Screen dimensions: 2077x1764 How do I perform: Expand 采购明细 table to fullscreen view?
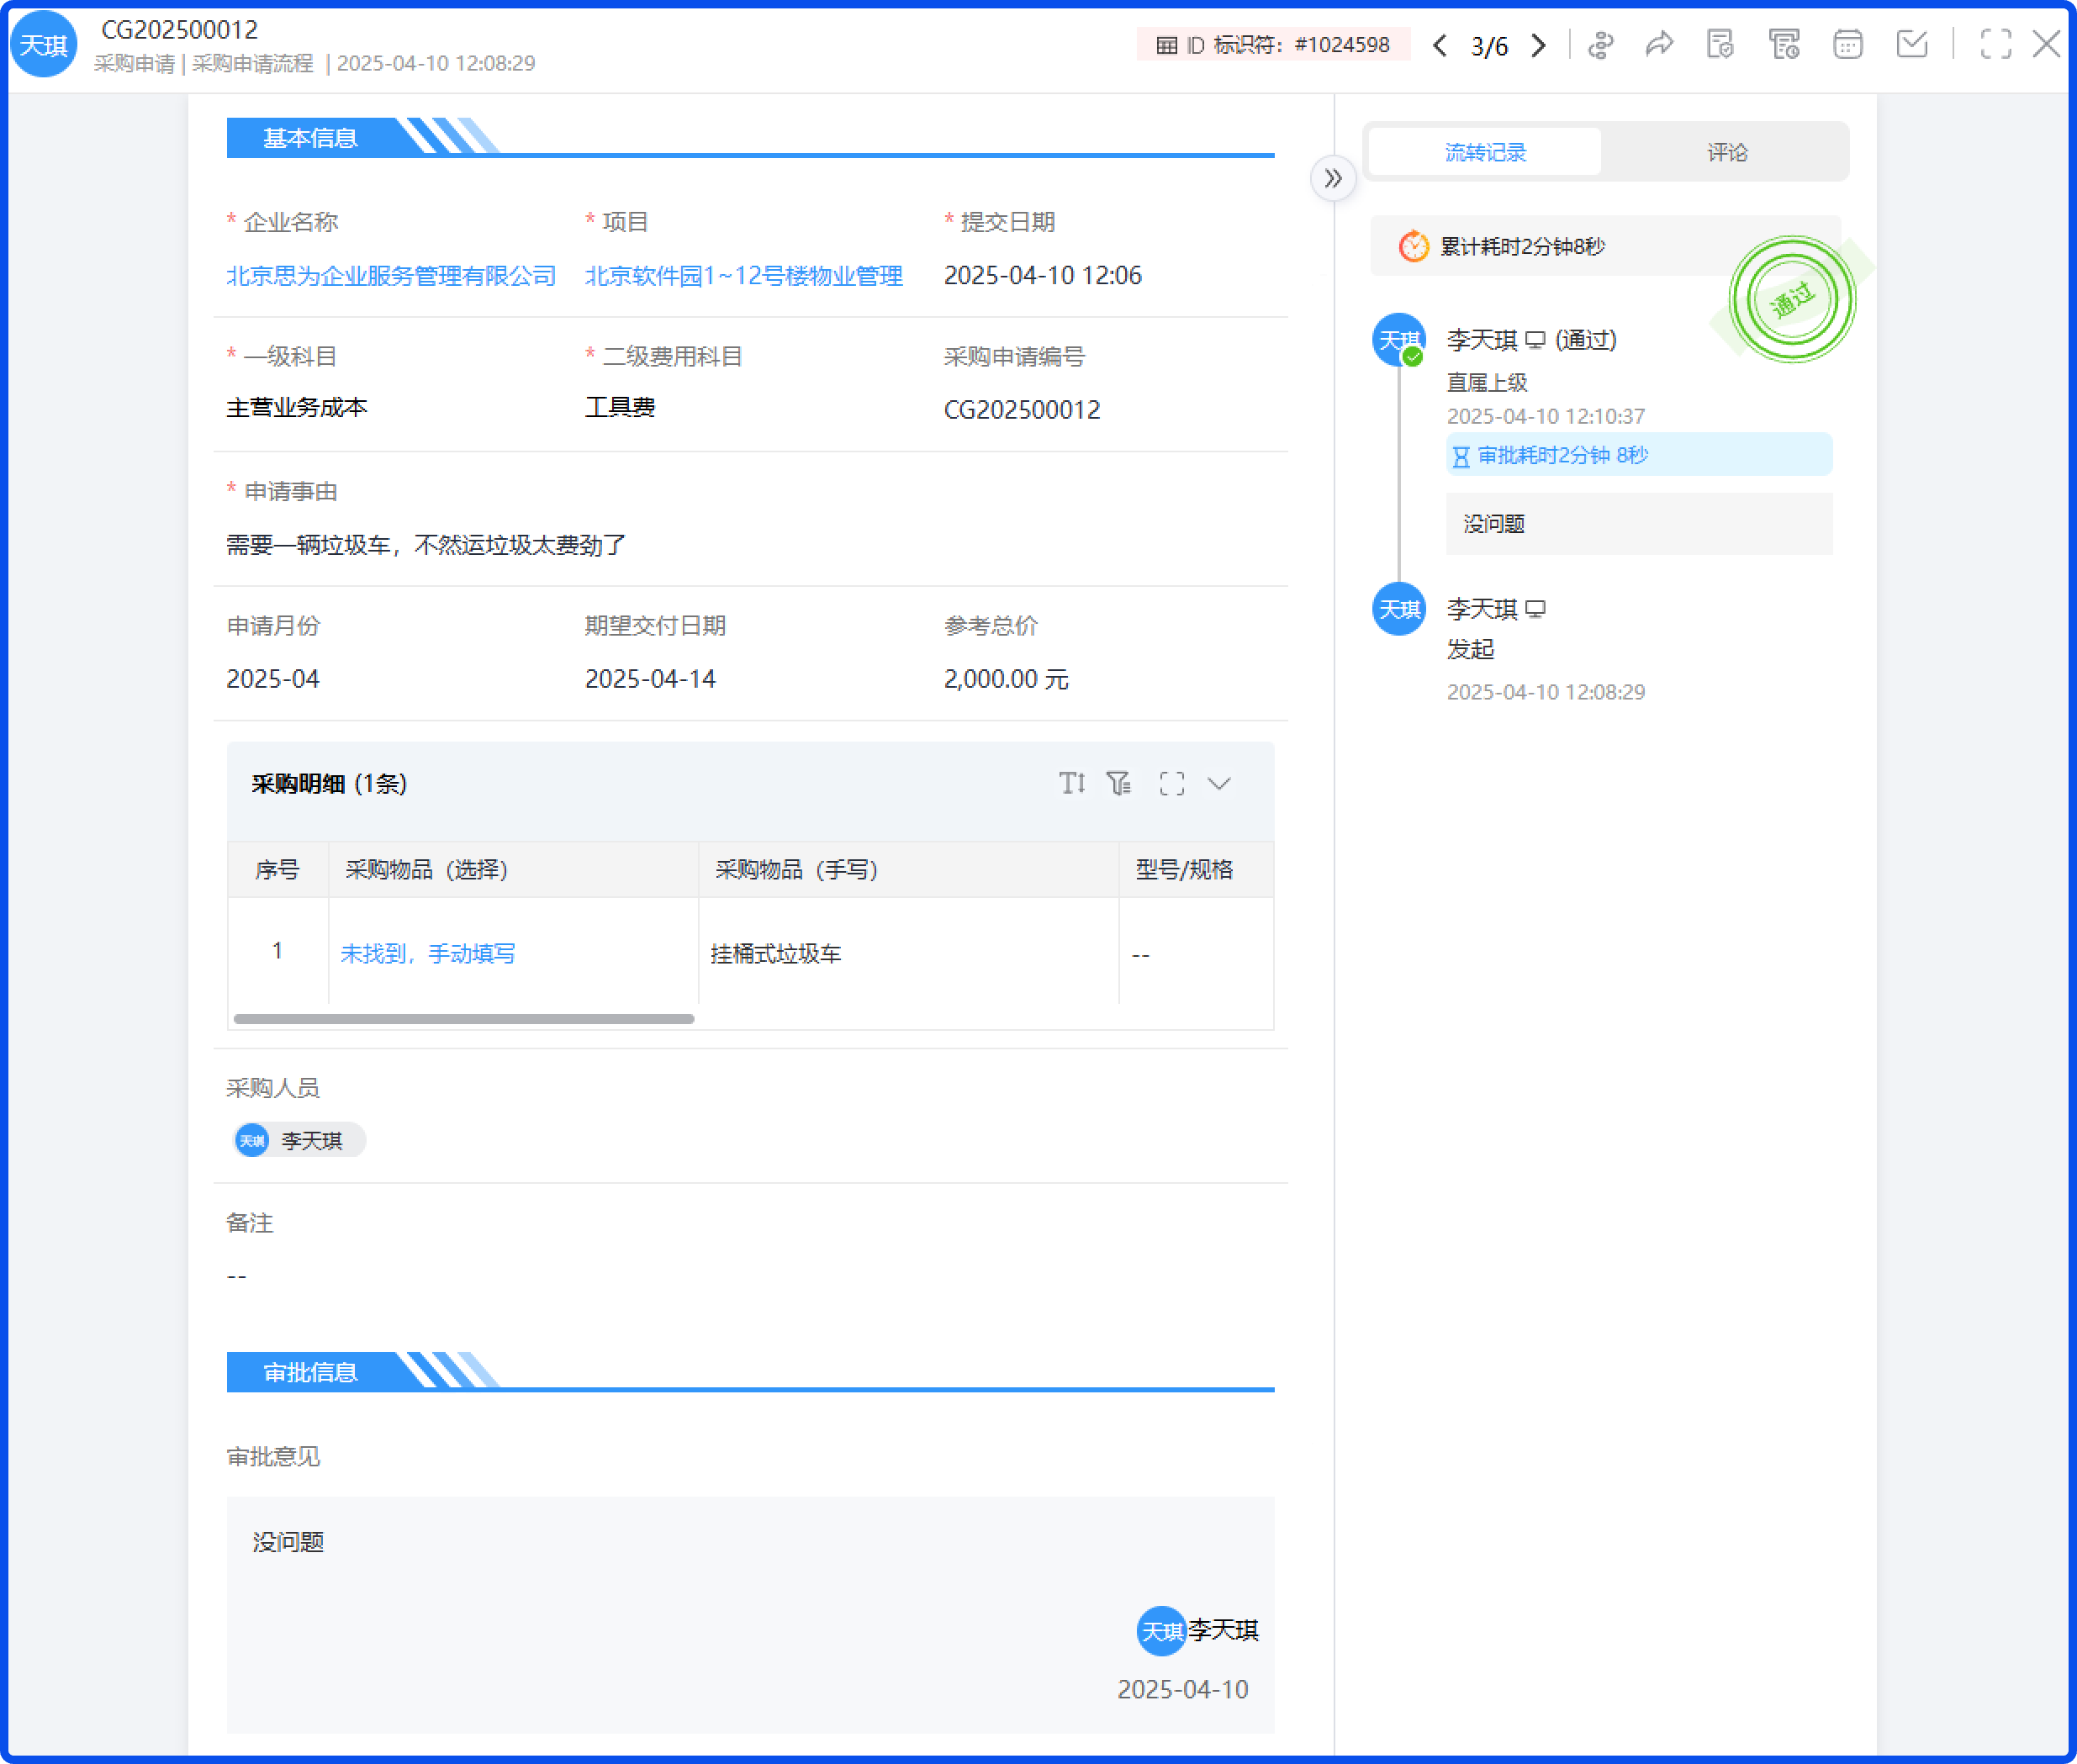[x=1171, y=784]
